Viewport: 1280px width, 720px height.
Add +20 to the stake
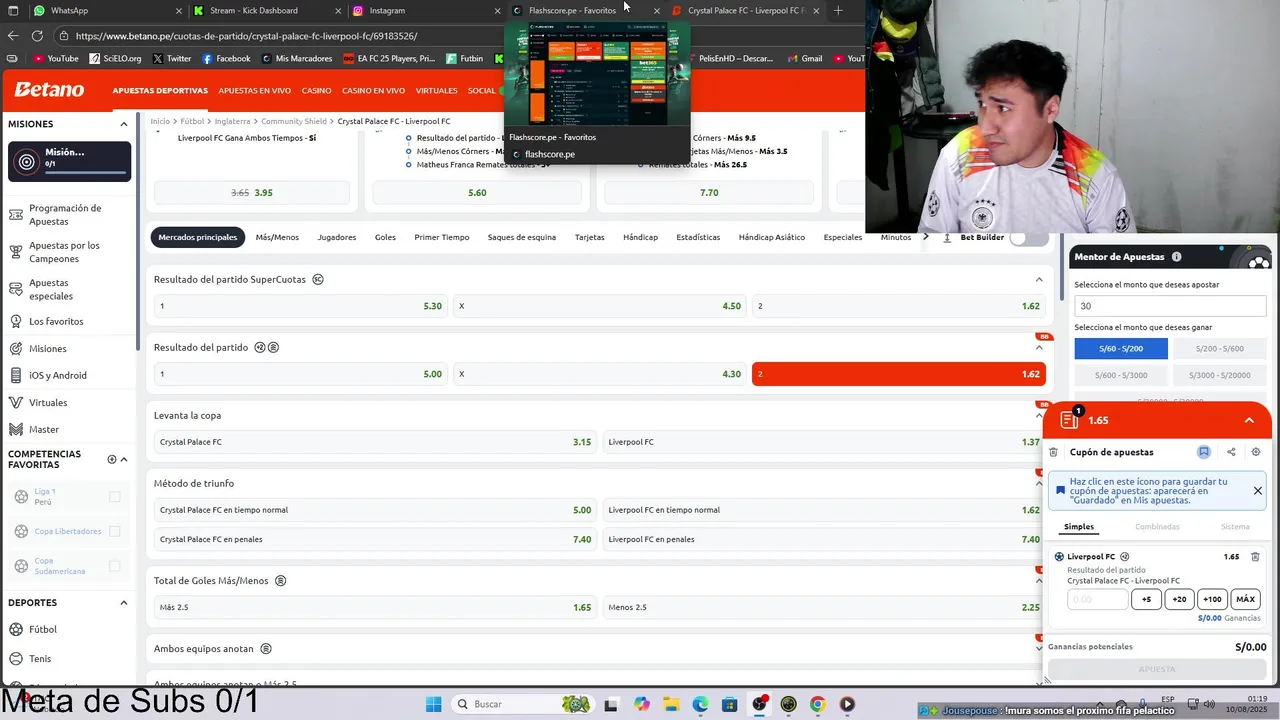(x=1179, y=599)
